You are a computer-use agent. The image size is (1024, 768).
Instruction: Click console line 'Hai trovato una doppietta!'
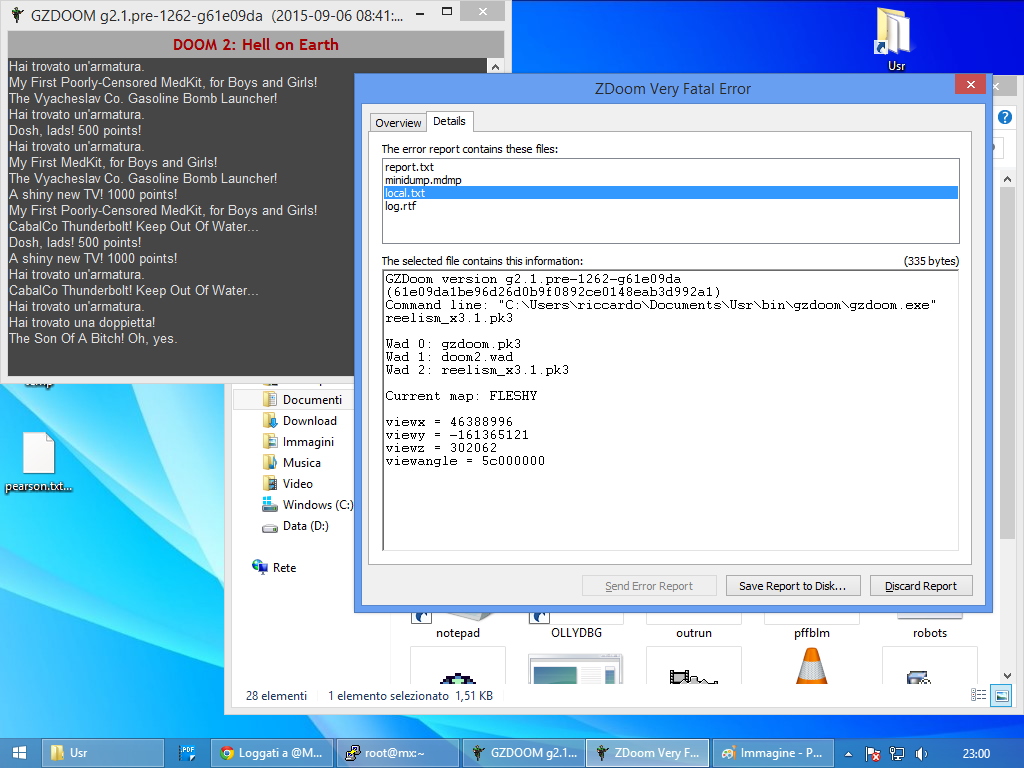coord(82,323)
